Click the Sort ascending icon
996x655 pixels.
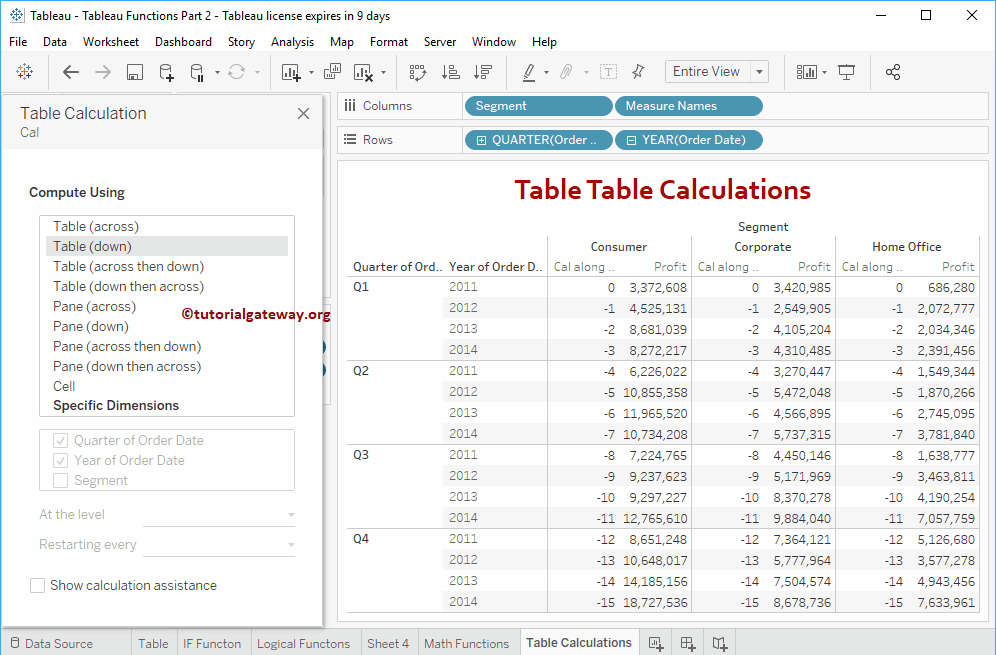pyautogui.click(x=451, y=72)
